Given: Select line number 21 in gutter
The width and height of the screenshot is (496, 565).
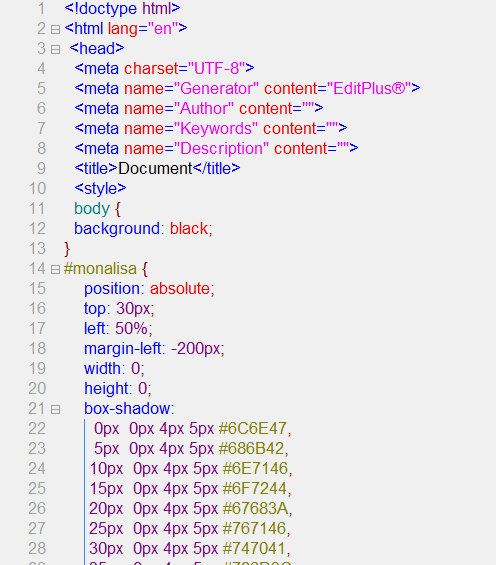Looking at the screenshot, I should (37, 409).
